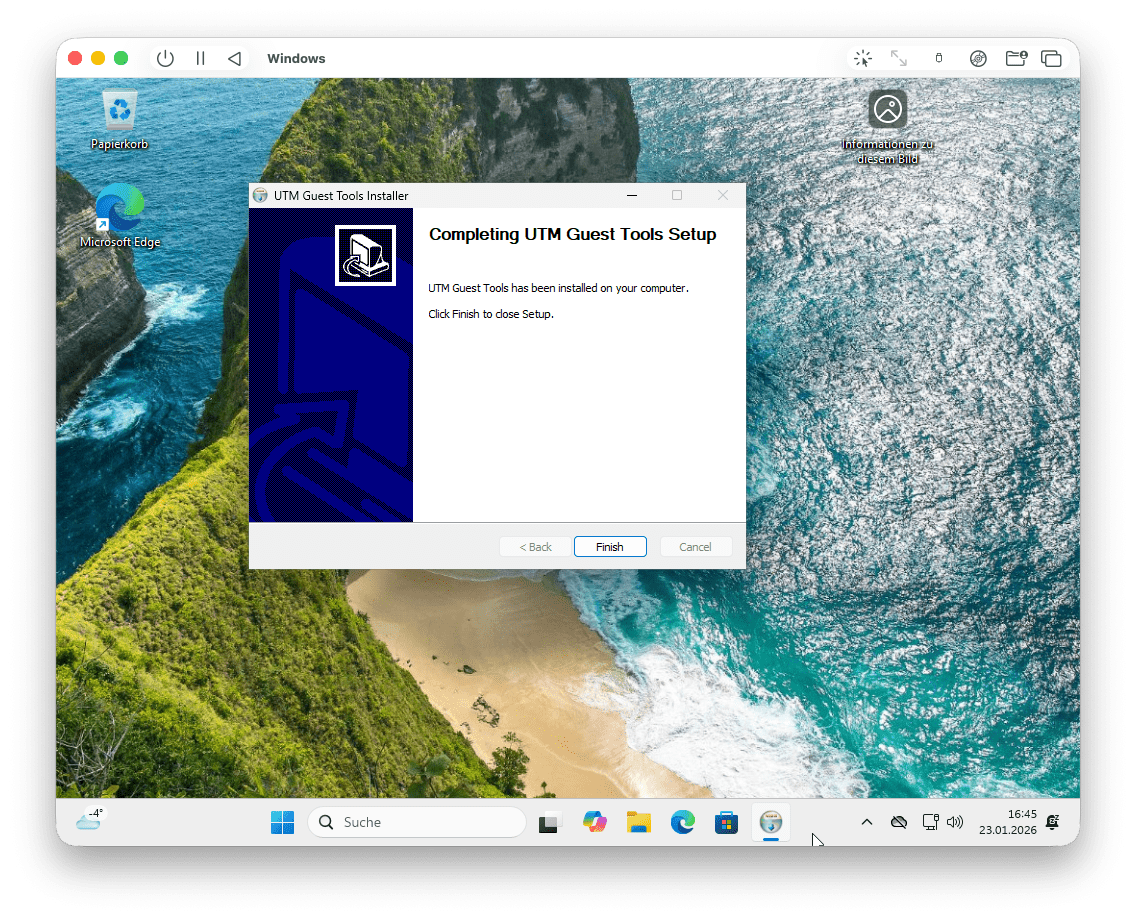This screenshot has height=920, width=1136.
Task: Click the restart (left triangle) VM icon
Action: [x=234, y=58]
